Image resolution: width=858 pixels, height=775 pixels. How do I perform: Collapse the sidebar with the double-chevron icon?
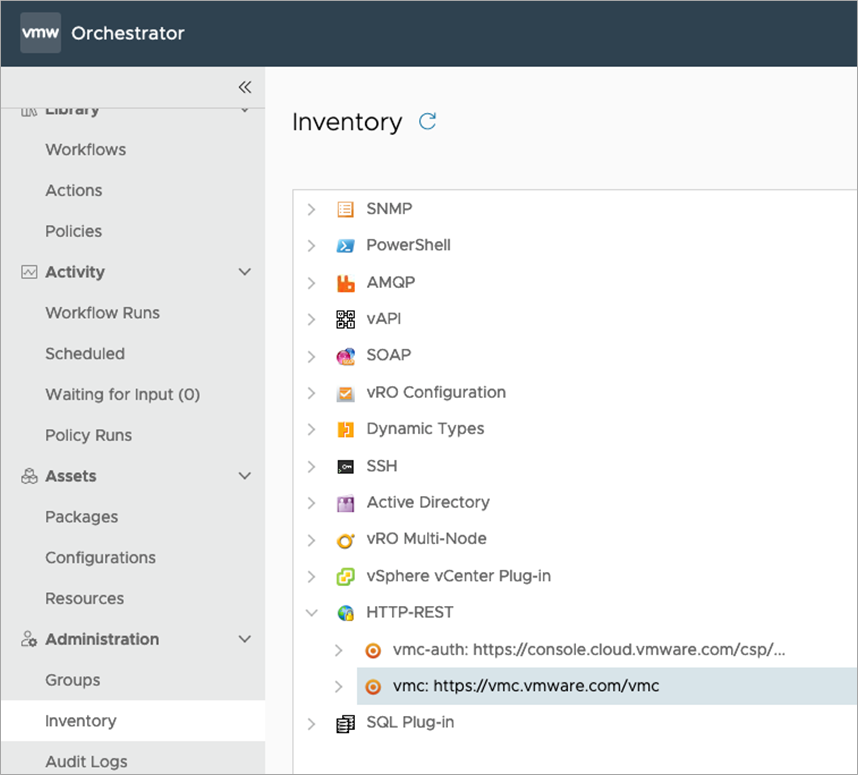pyautogui.click(x=245, y=87)
